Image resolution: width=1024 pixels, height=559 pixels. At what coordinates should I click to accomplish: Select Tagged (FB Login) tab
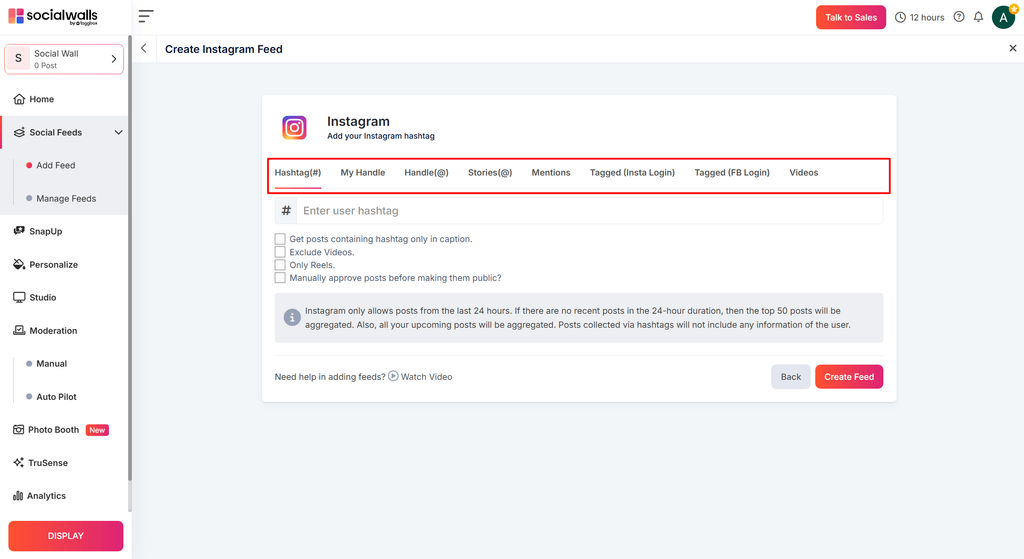(x=732, y=173)
